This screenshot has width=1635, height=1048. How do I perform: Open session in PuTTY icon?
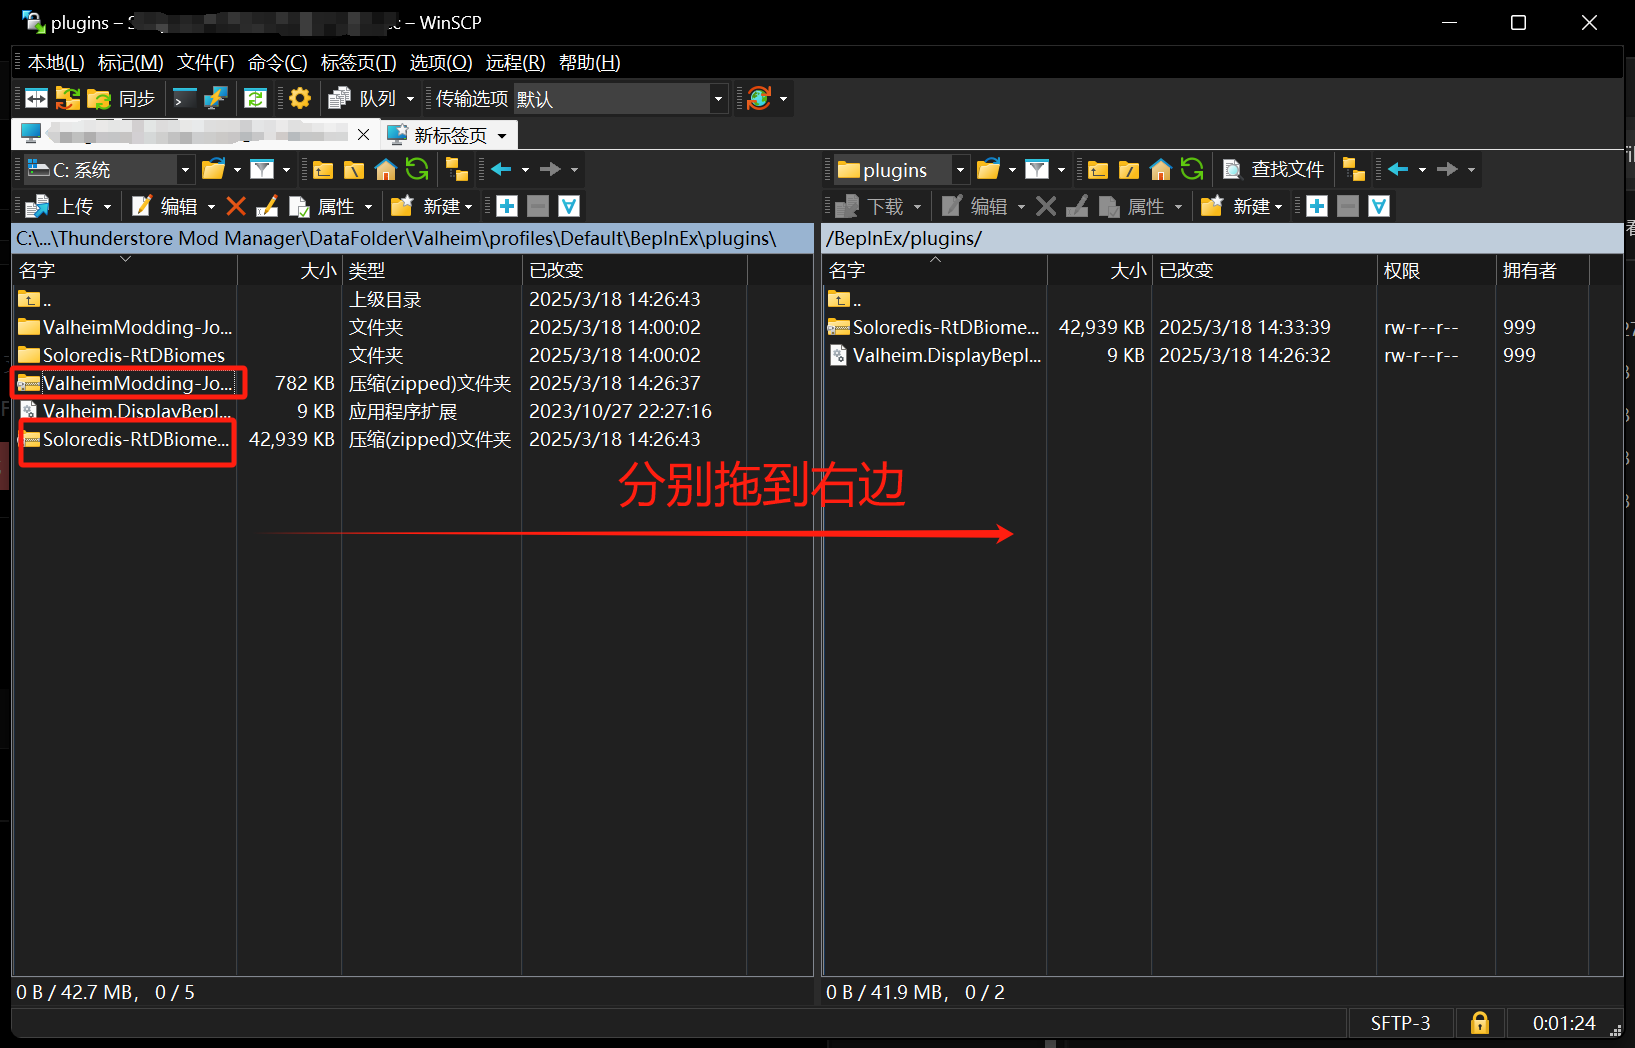point(216,98)
